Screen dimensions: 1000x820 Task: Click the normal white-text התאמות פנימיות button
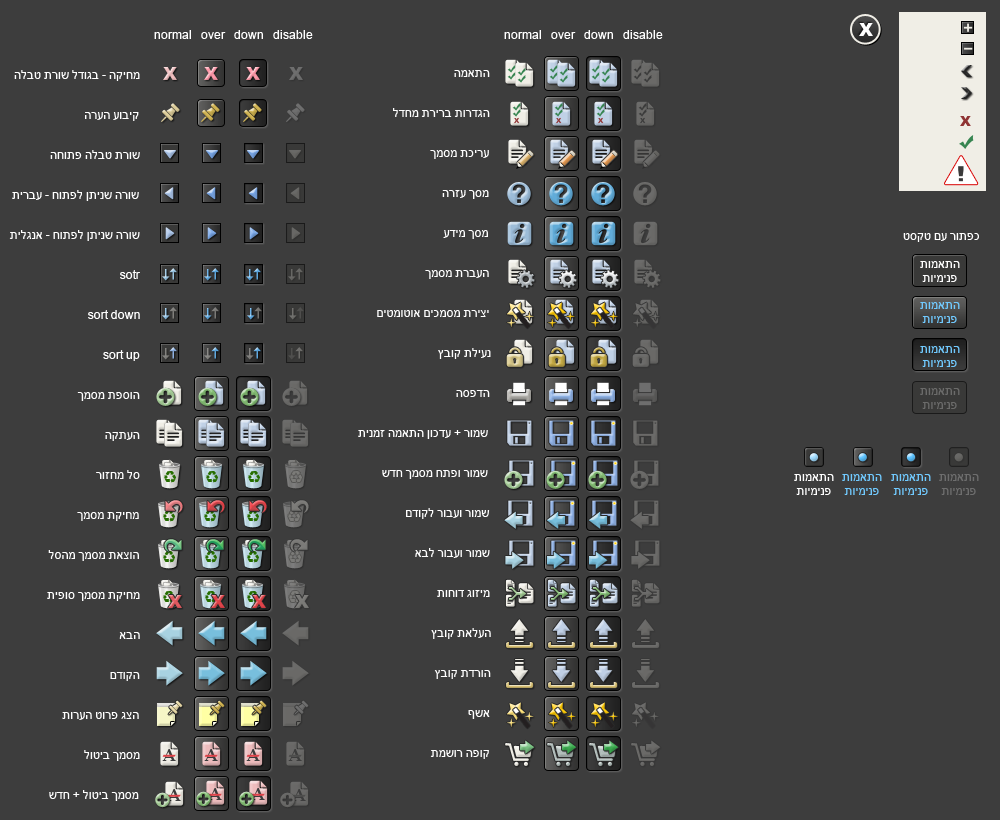coord(939,270)
